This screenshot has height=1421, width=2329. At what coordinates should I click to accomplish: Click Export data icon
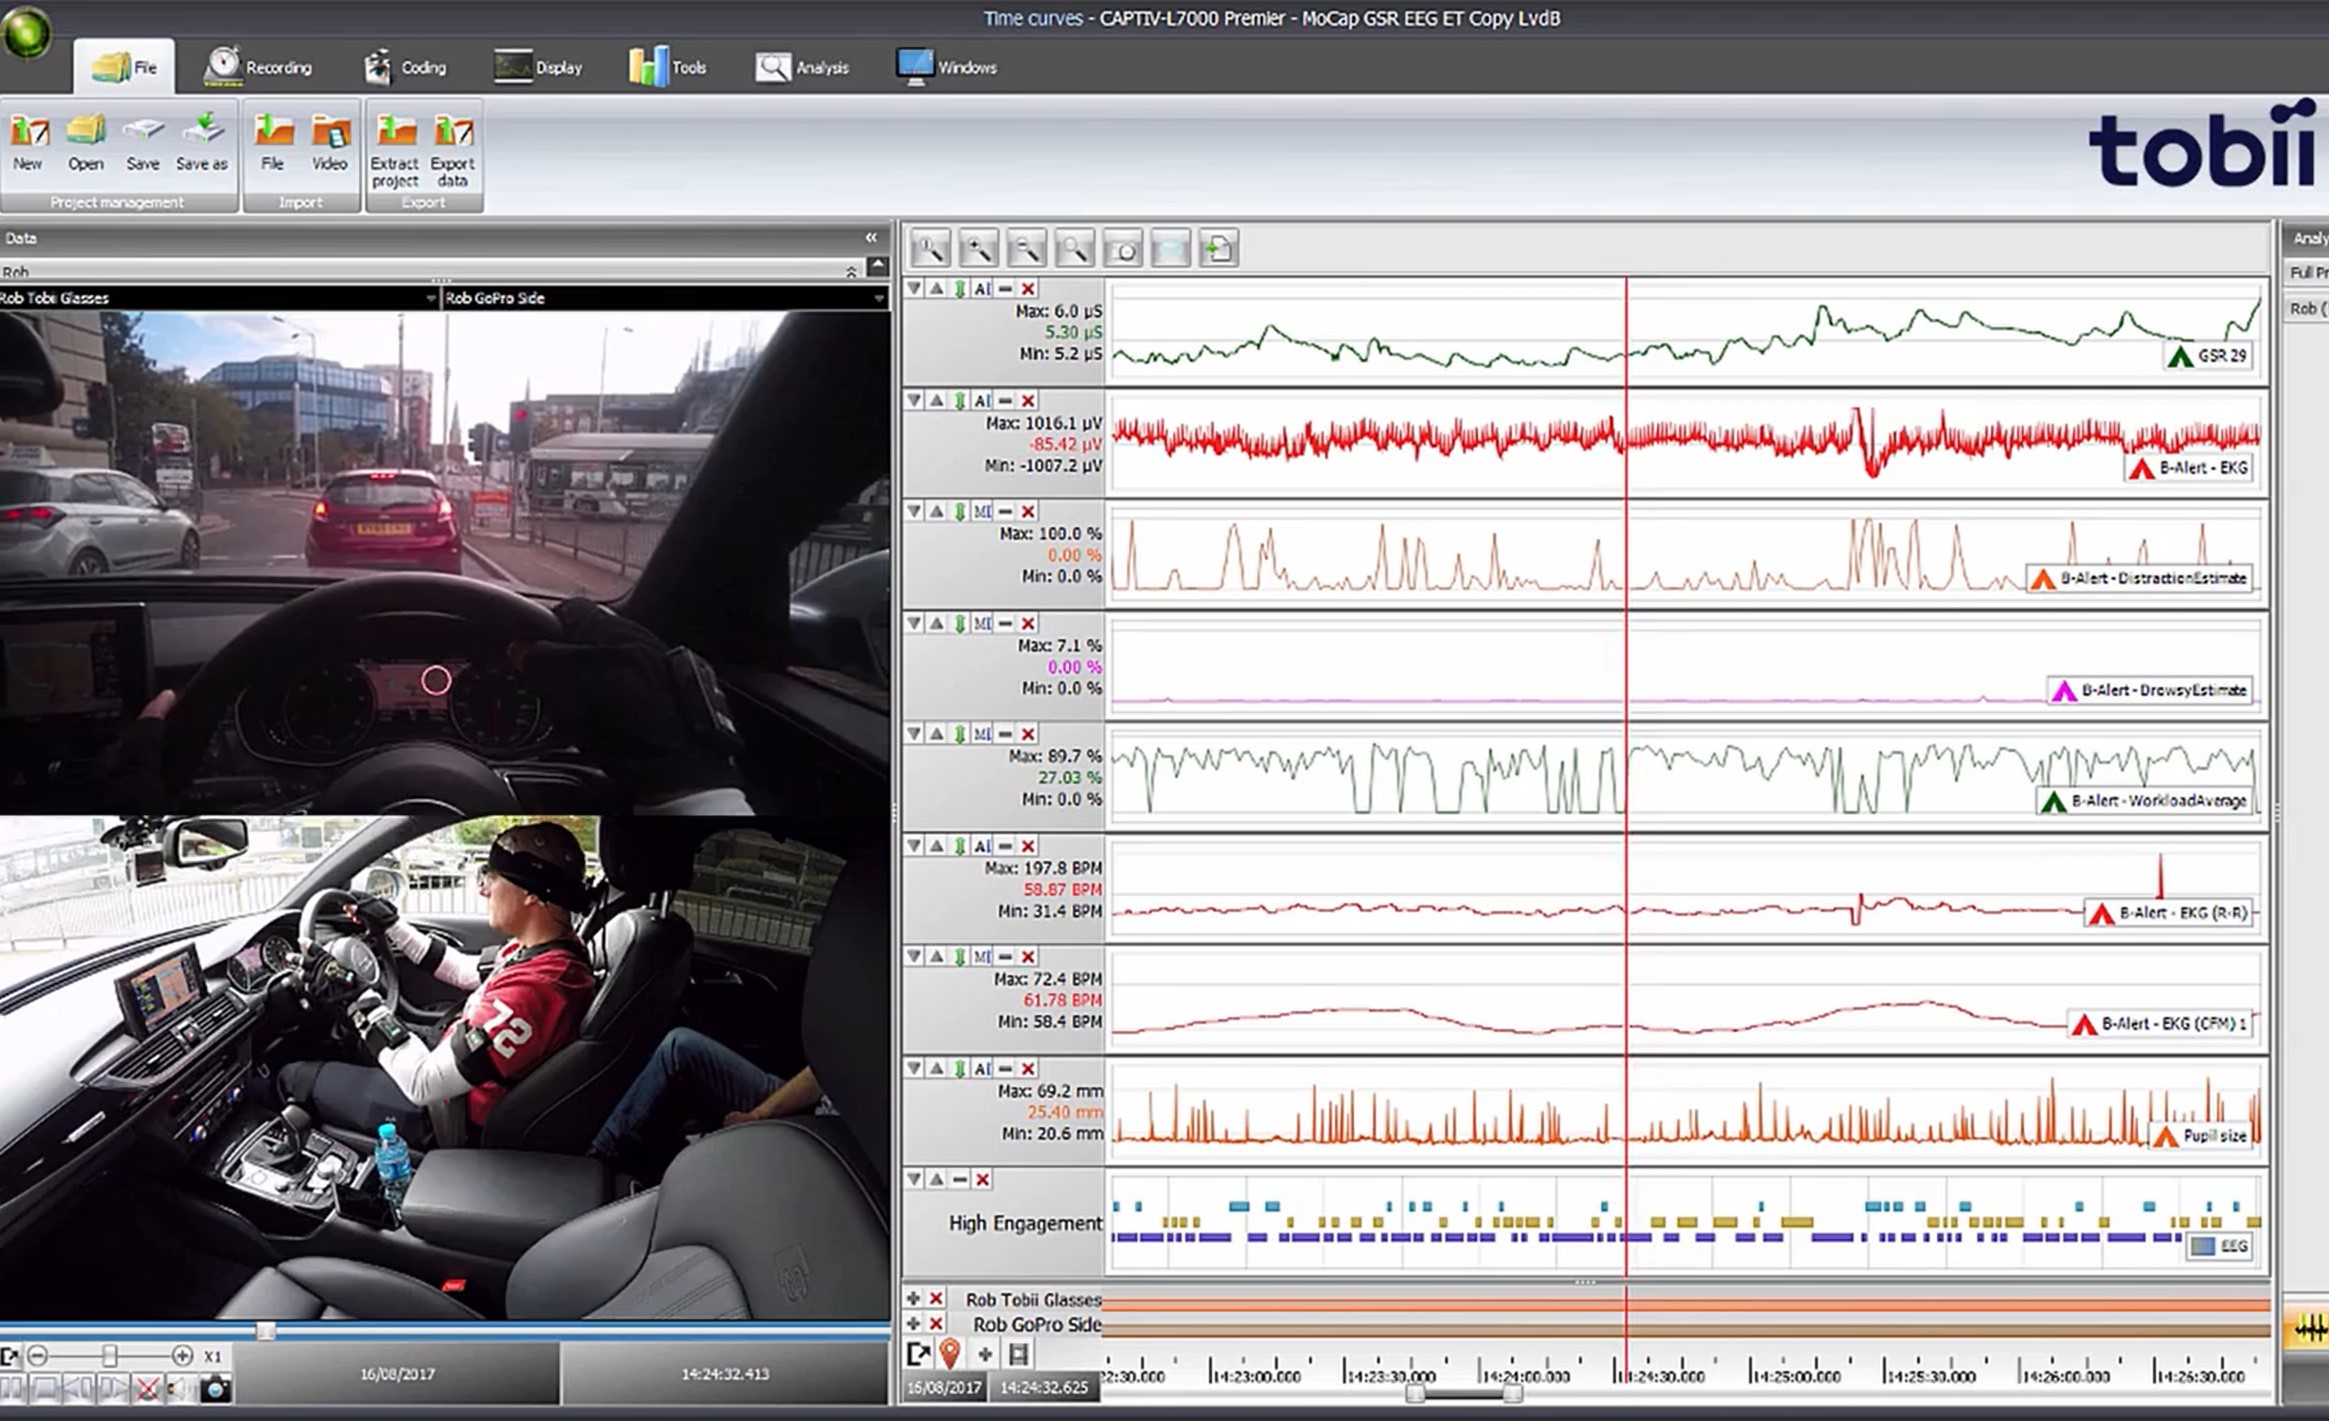(452, 151)
